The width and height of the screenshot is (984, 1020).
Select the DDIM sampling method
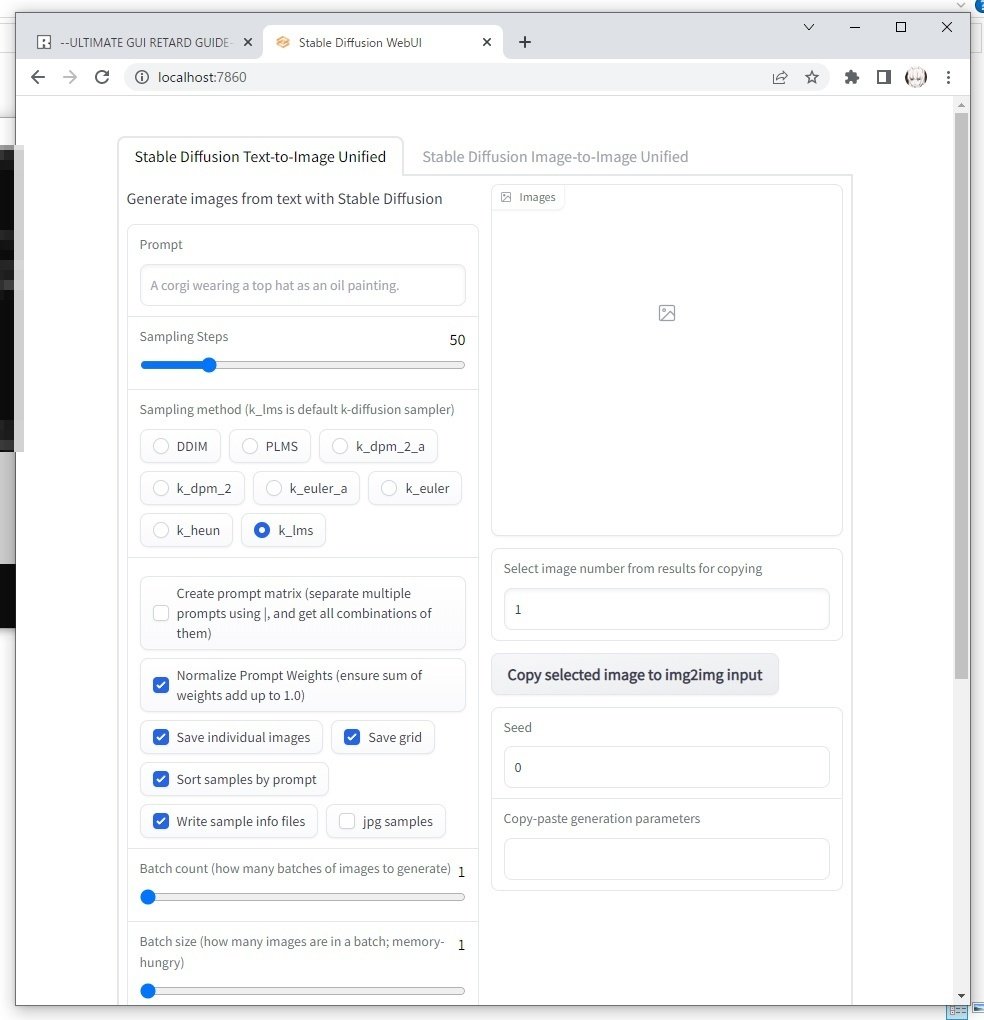click(x=180, y=446)
